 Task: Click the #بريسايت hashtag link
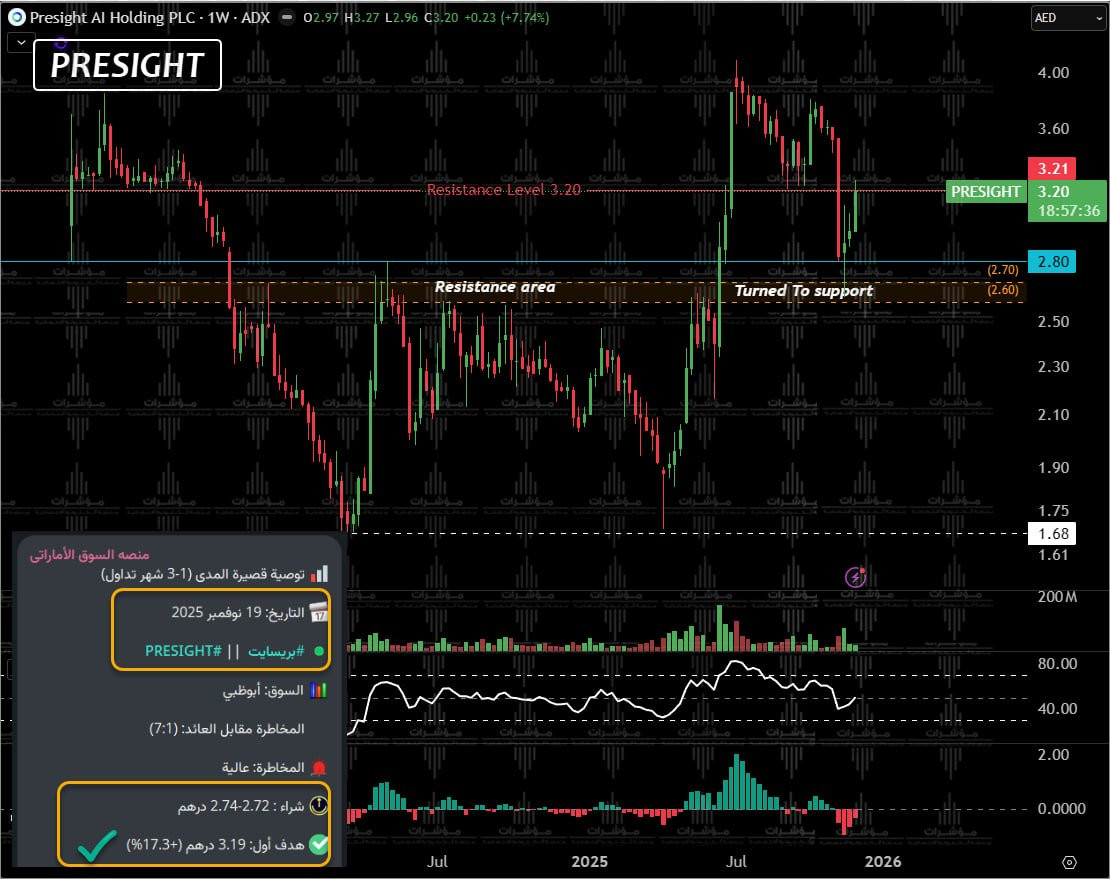276,651
